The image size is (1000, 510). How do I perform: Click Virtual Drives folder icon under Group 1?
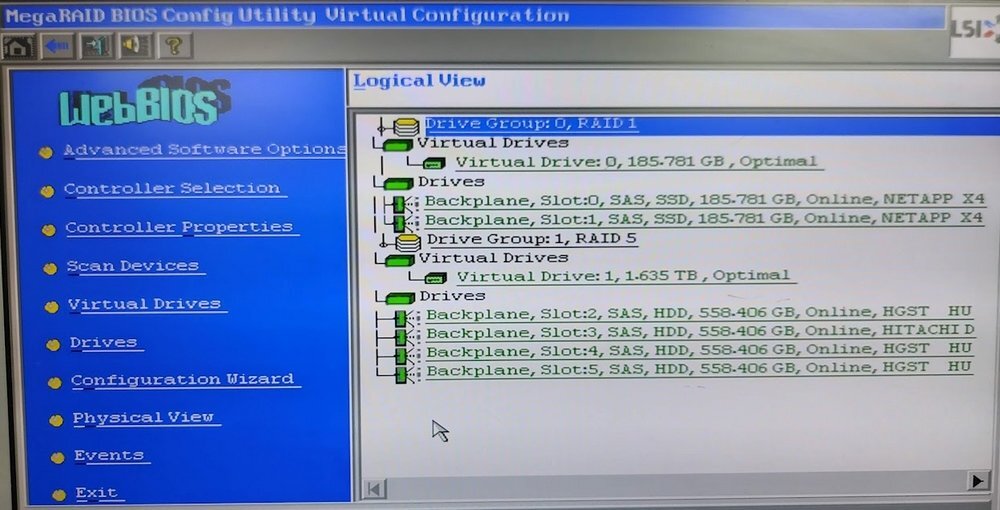pos(399,260)
